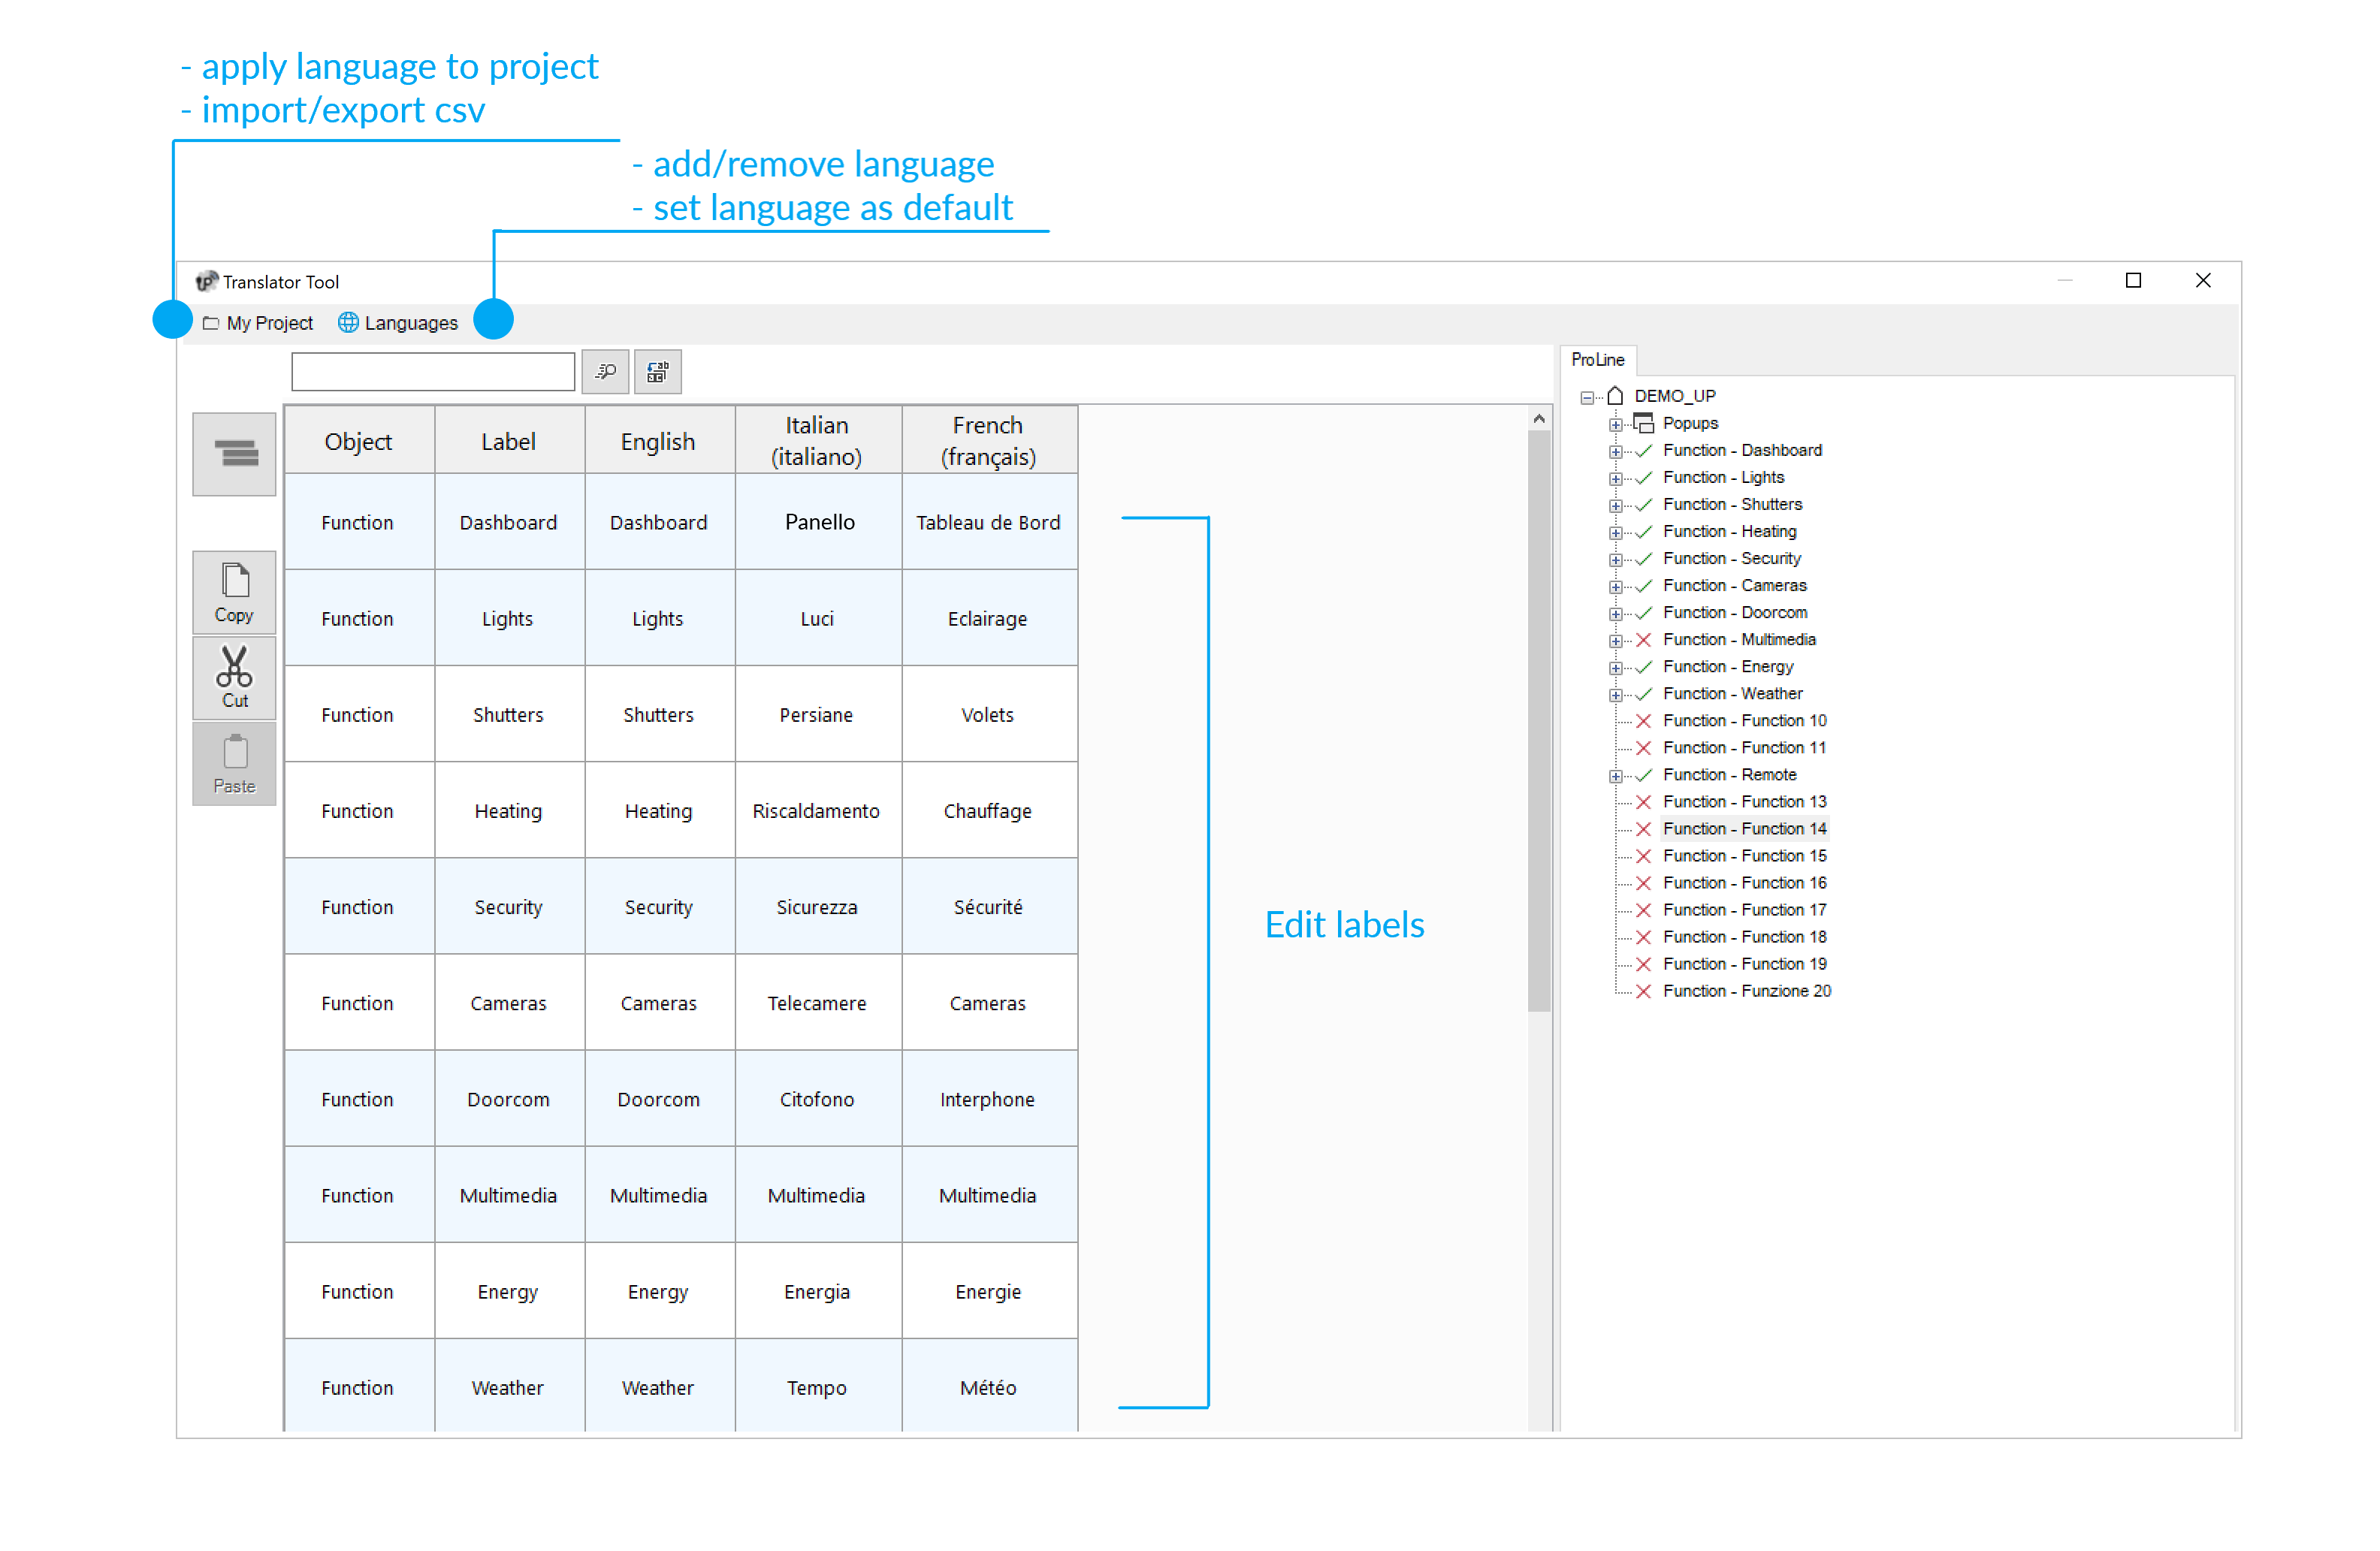Click red cross icon for Function - Function 10

pyautogui.click(x=1643, y=720)
